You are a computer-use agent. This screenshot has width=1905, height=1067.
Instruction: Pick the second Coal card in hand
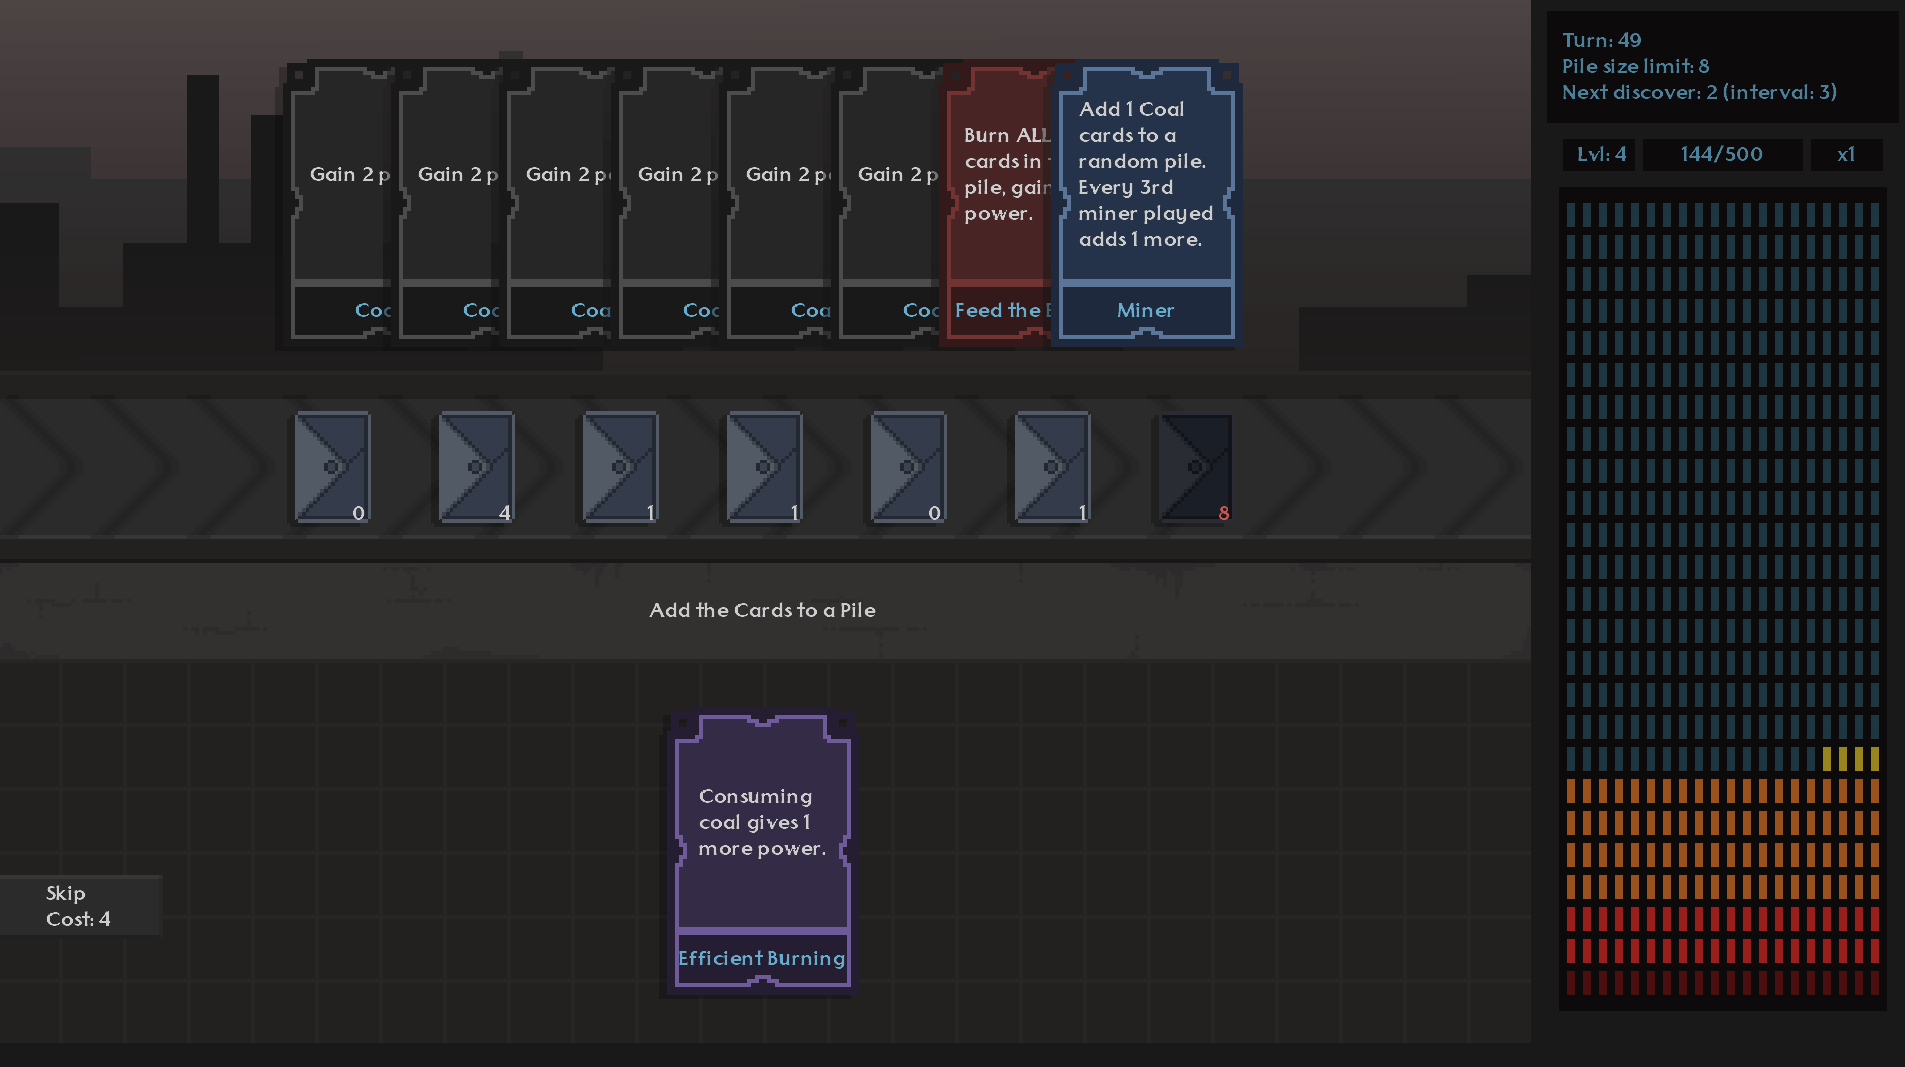coord(449,204)
